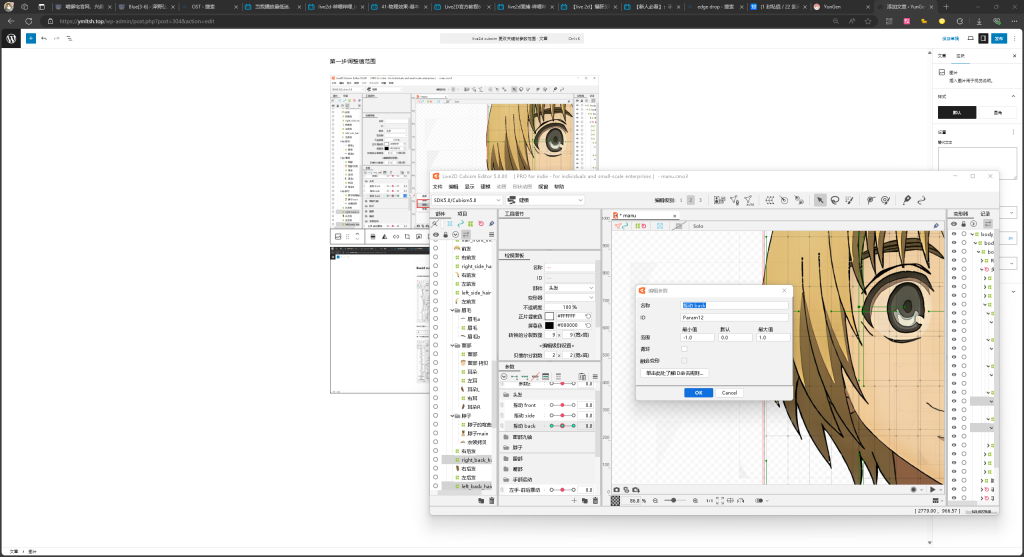Click Cancel in the parameter dialog
Screen dimensions: 1024x557
tap(729, 393)
